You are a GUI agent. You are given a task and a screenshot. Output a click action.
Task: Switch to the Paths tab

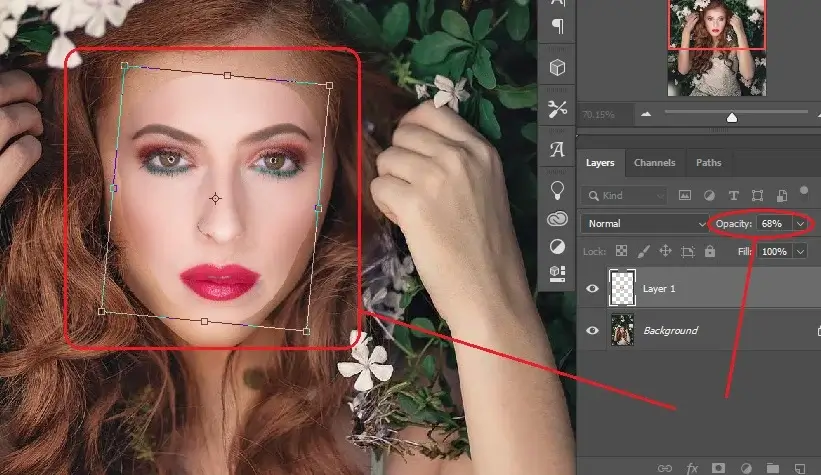708,162
